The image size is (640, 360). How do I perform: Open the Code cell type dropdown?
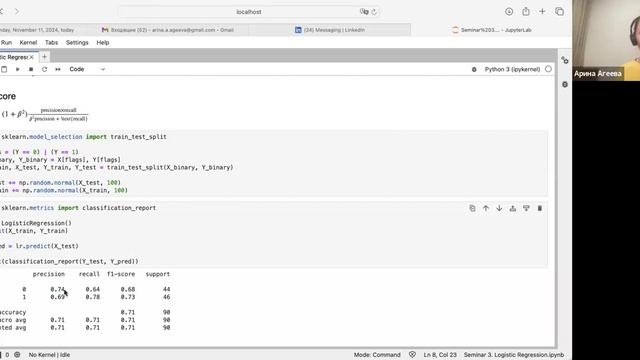(x=87, y=69)
